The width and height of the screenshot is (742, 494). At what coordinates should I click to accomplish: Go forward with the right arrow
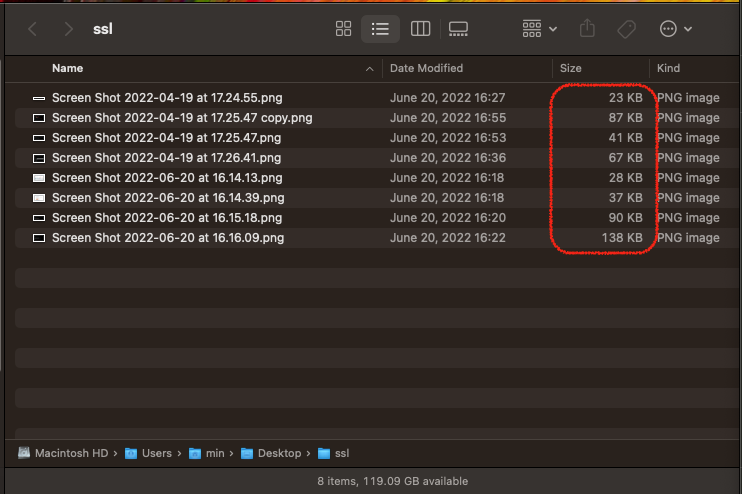(69, 29)
